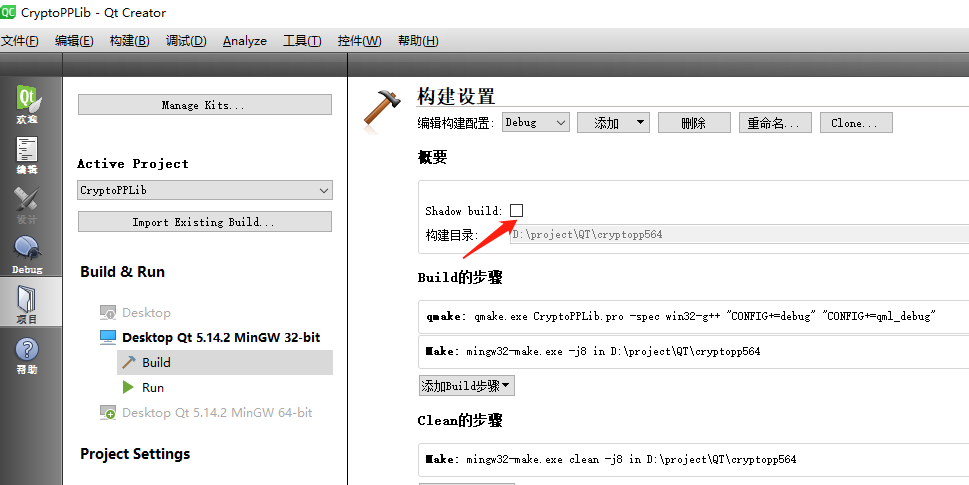
Task: Click the Manage Kits... button
Action: coord(205,104)
